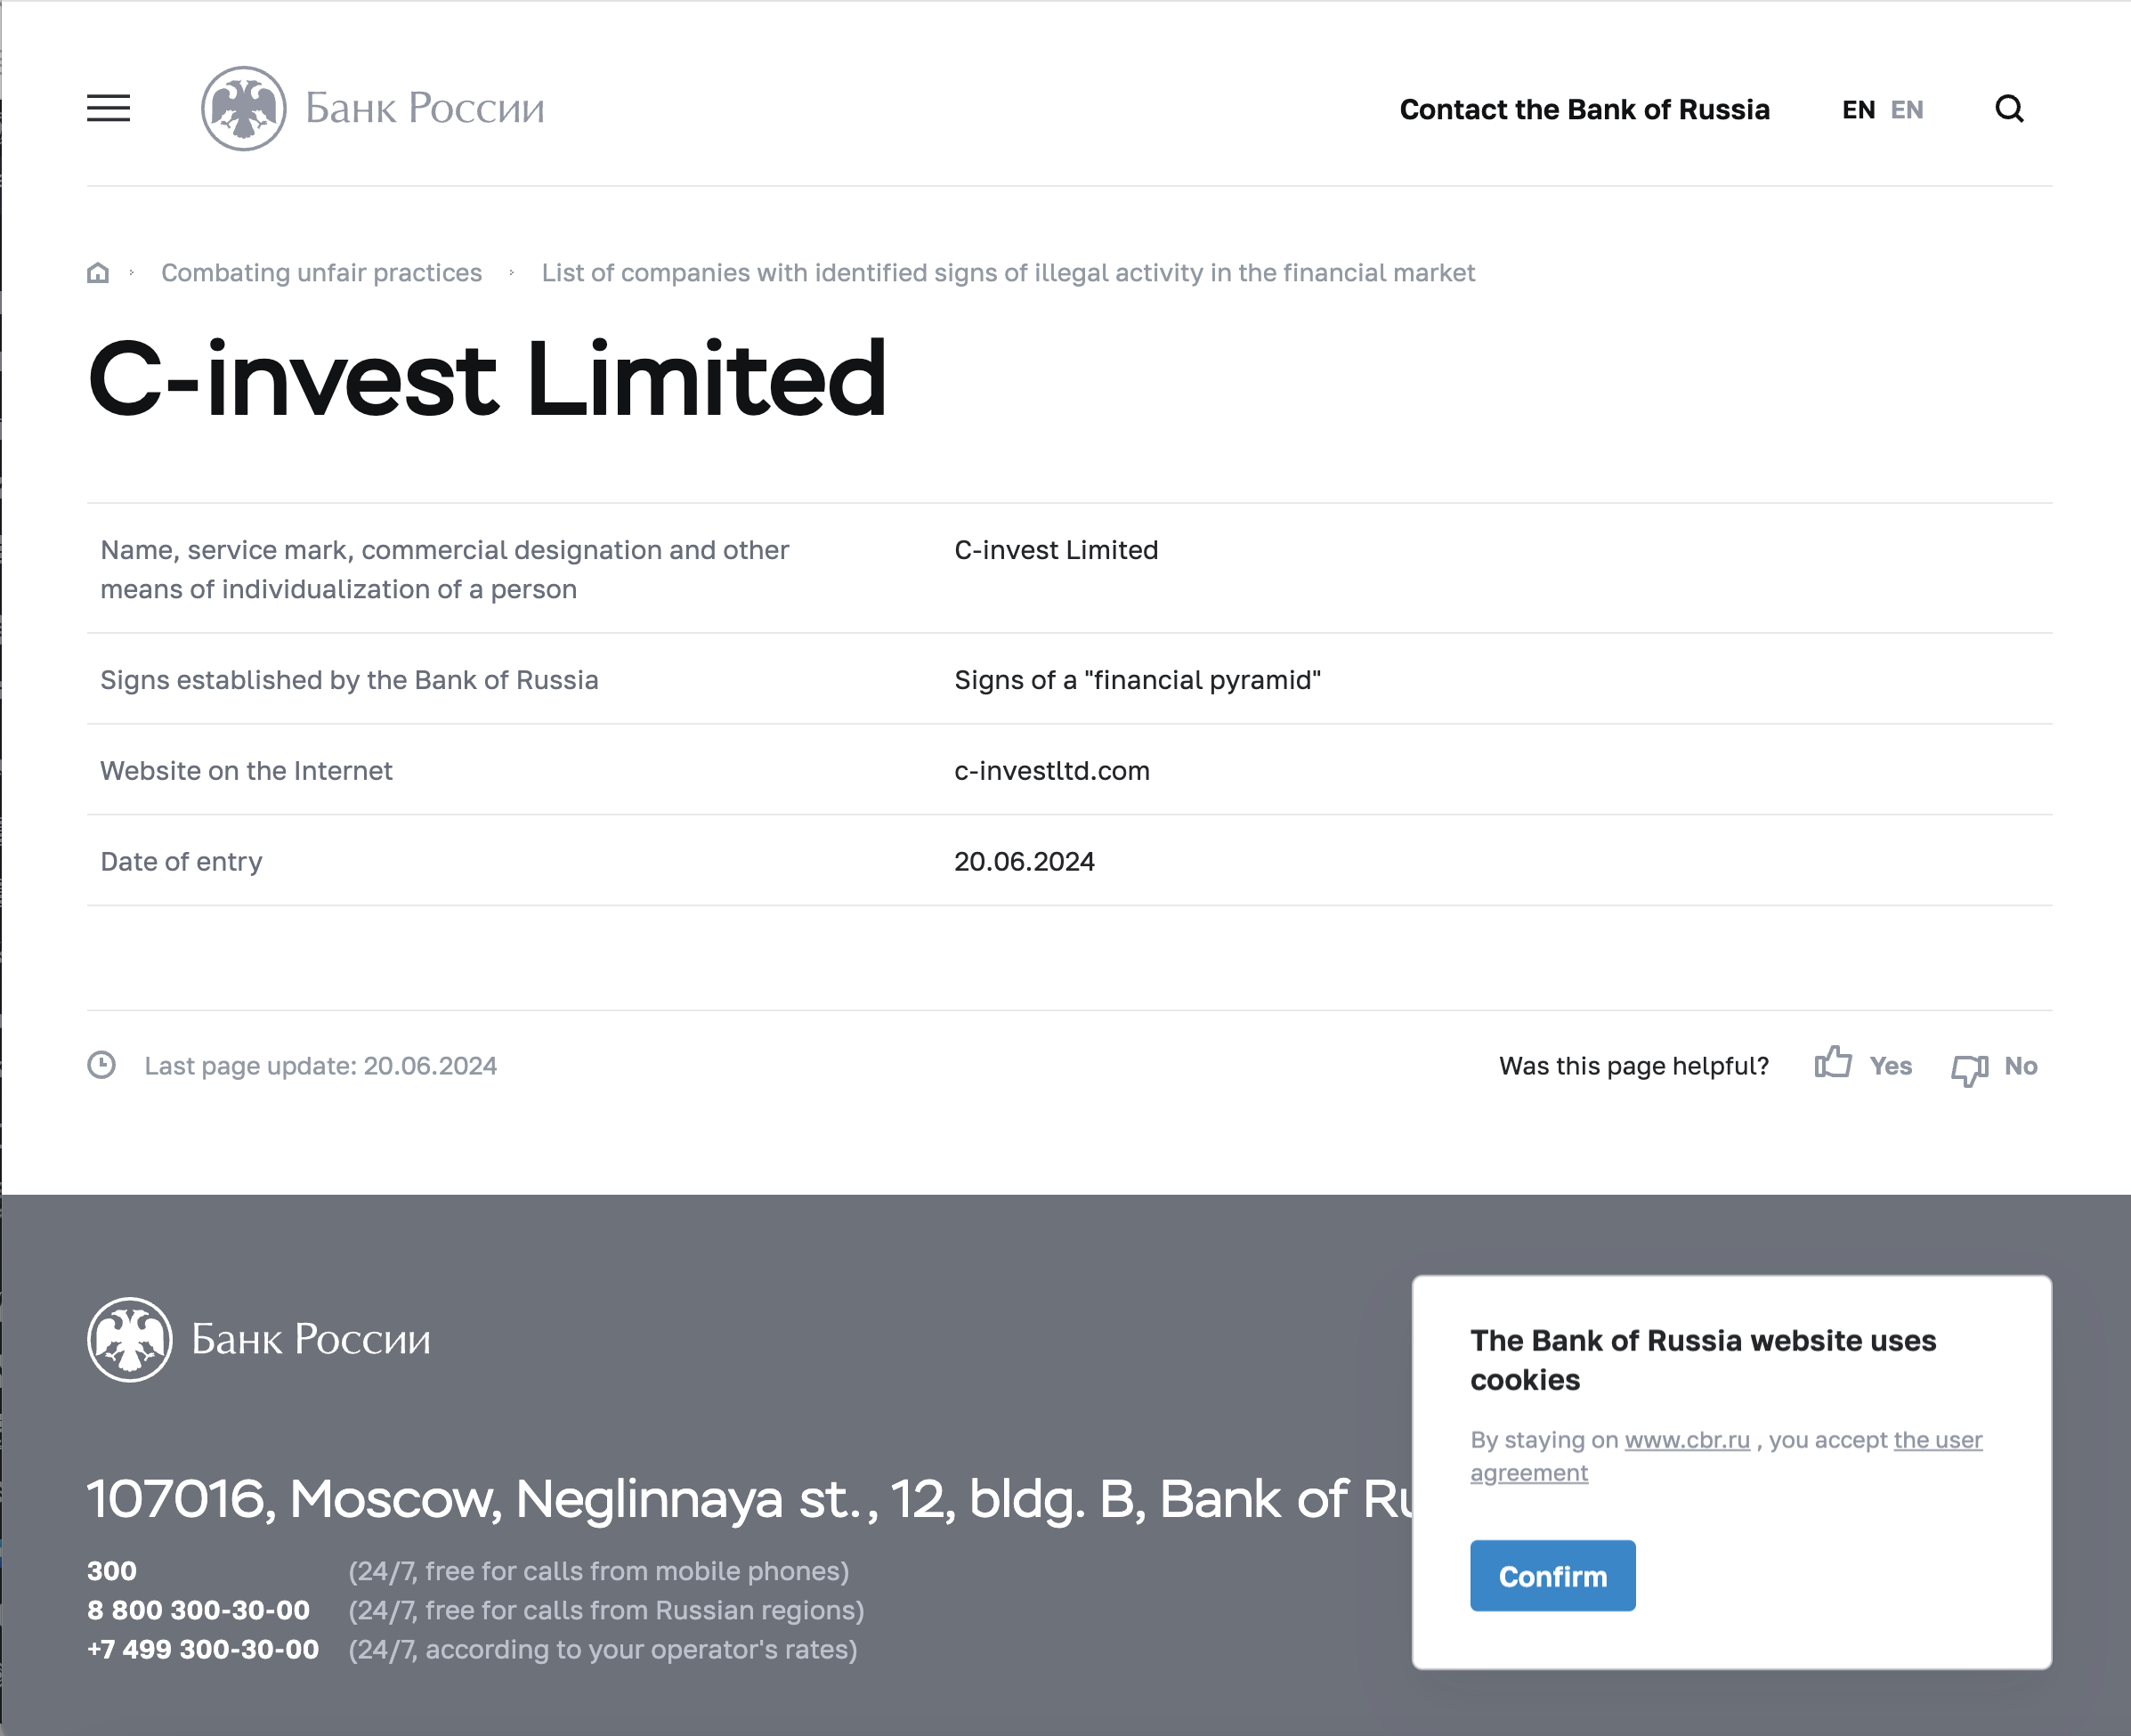Open the search magnifier icon

[2009, 108]
